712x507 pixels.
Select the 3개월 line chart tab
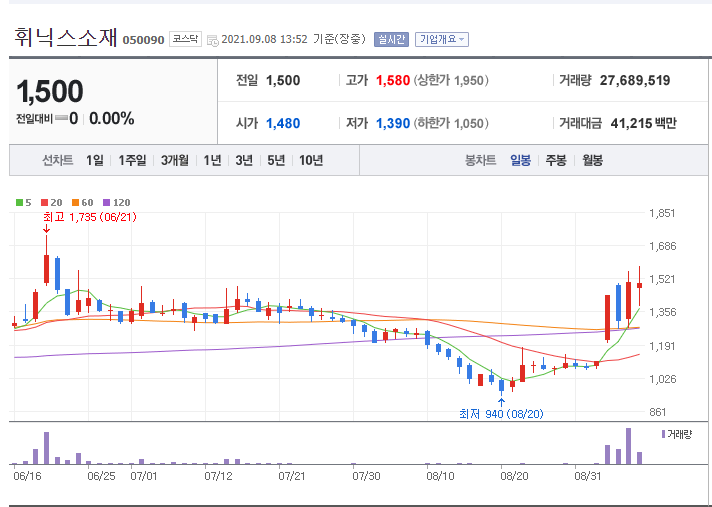(174, 160)
